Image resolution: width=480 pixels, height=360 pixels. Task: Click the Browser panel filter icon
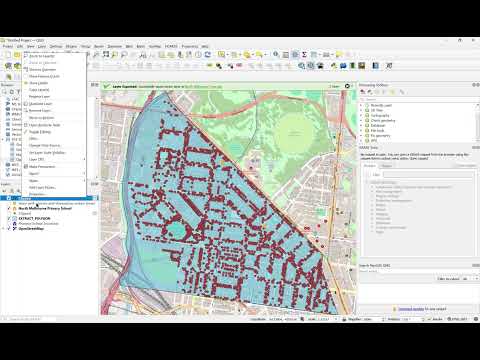tap(18, 92)
